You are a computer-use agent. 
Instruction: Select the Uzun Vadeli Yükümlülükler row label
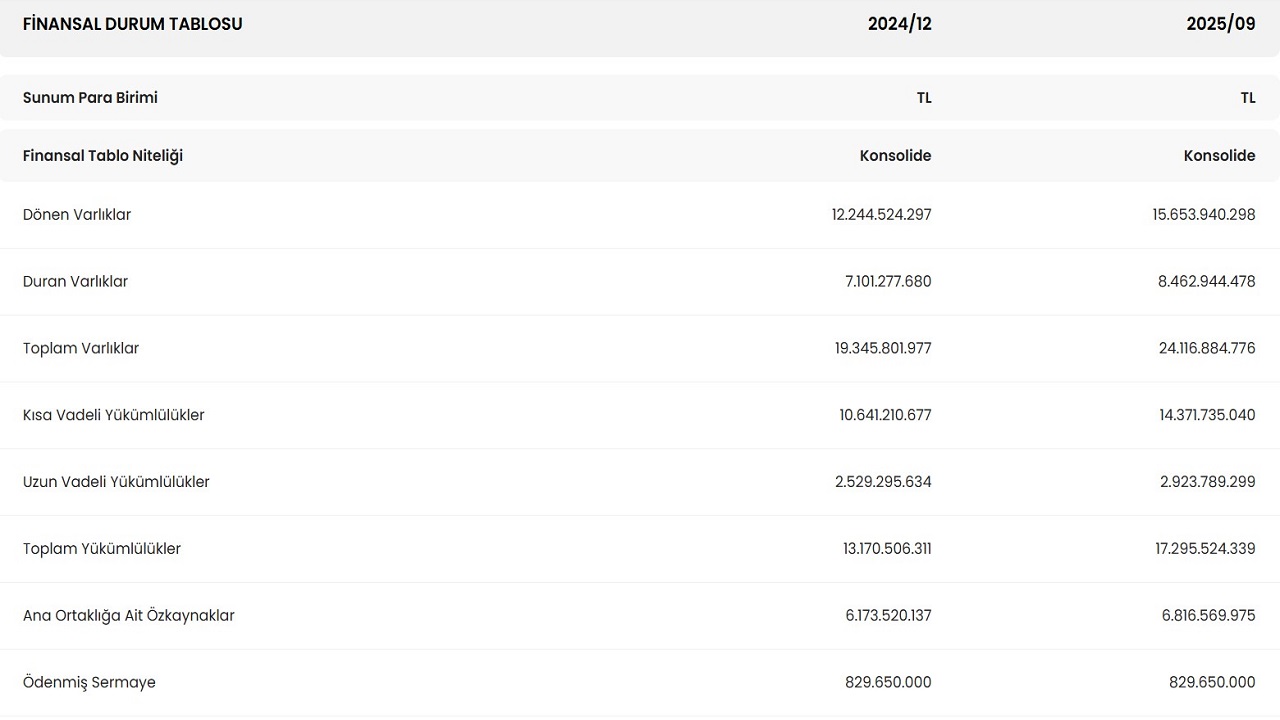tap(116, 482)
